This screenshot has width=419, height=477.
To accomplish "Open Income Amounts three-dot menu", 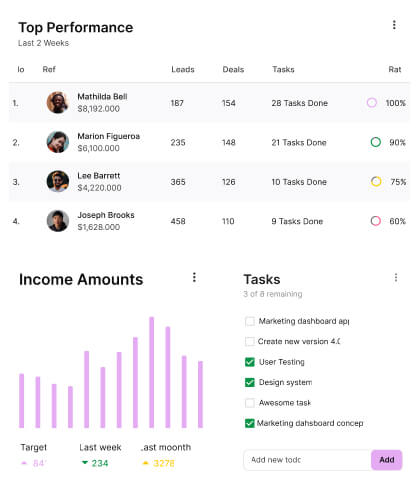I will tap(194, 277).
